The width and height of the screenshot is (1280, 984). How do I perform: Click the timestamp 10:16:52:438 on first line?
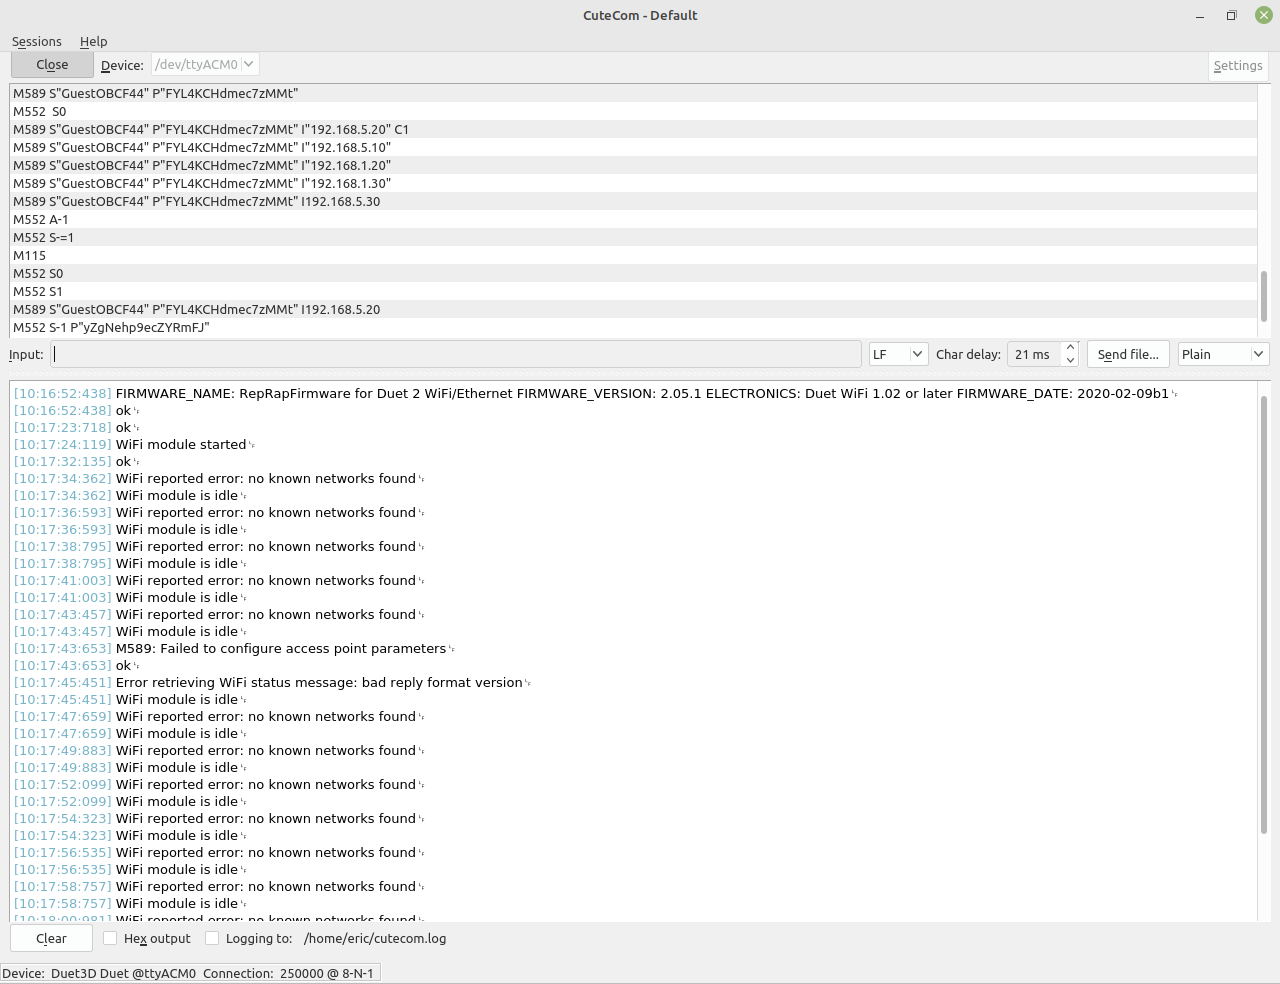point(63,393)
